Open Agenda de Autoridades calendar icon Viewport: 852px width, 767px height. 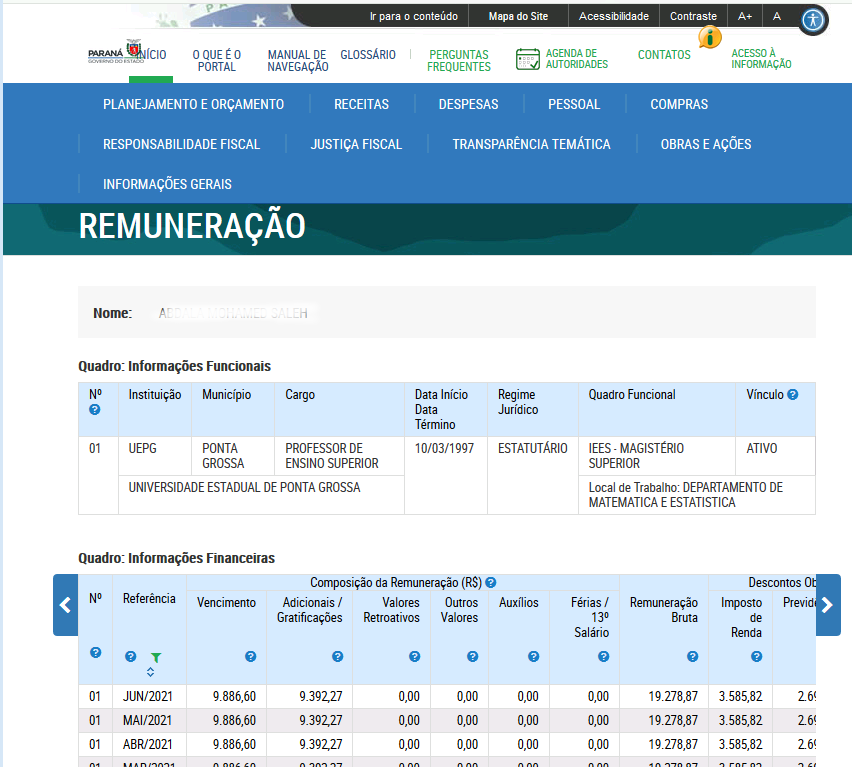click(528, 59)
